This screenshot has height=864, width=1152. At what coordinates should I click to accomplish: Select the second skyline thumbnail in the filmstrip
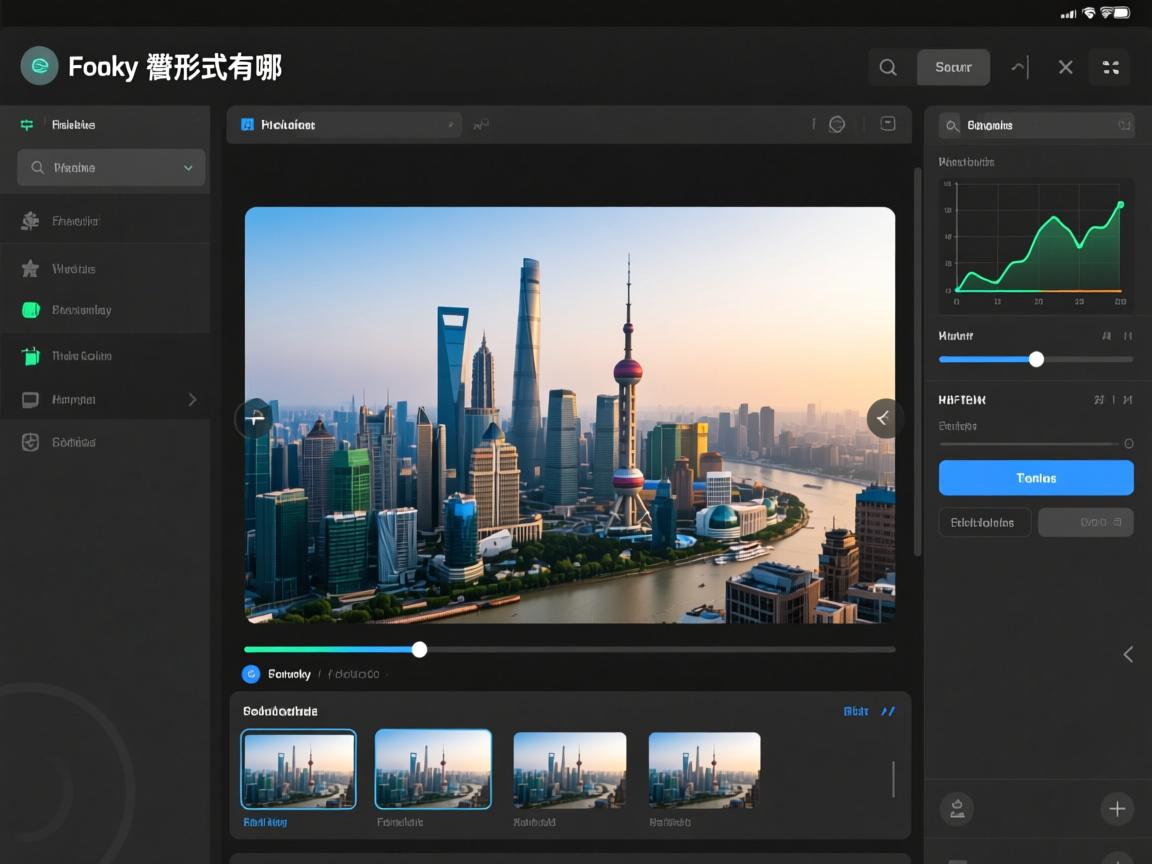click(x=433, y=768)
